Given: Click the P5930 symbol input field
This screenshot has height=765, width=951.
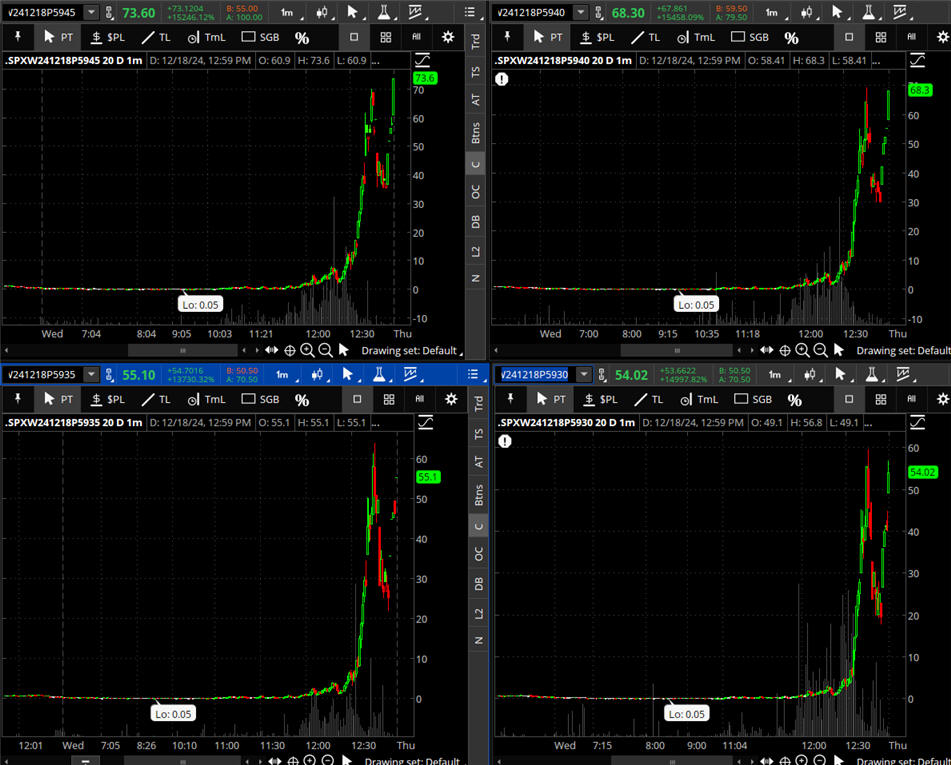Looking at the screenshot, I should pos(535,374).
